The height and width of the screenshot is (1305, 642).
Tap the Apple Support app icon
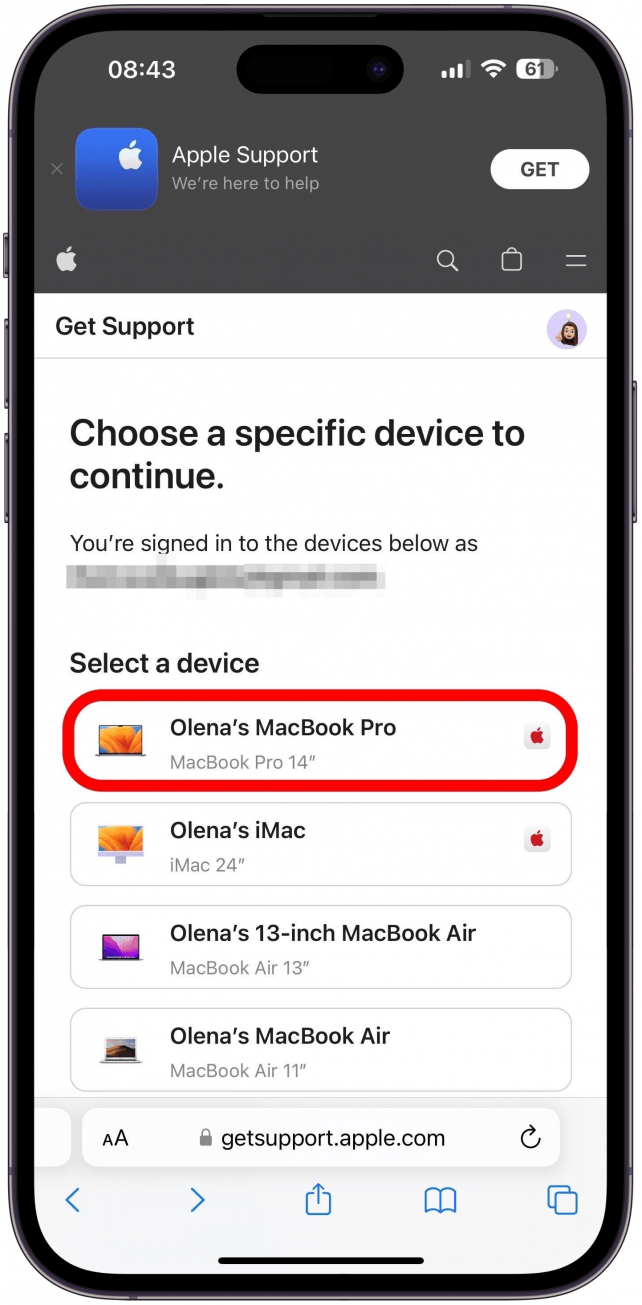pyautogui.click(x=116, y=169)
